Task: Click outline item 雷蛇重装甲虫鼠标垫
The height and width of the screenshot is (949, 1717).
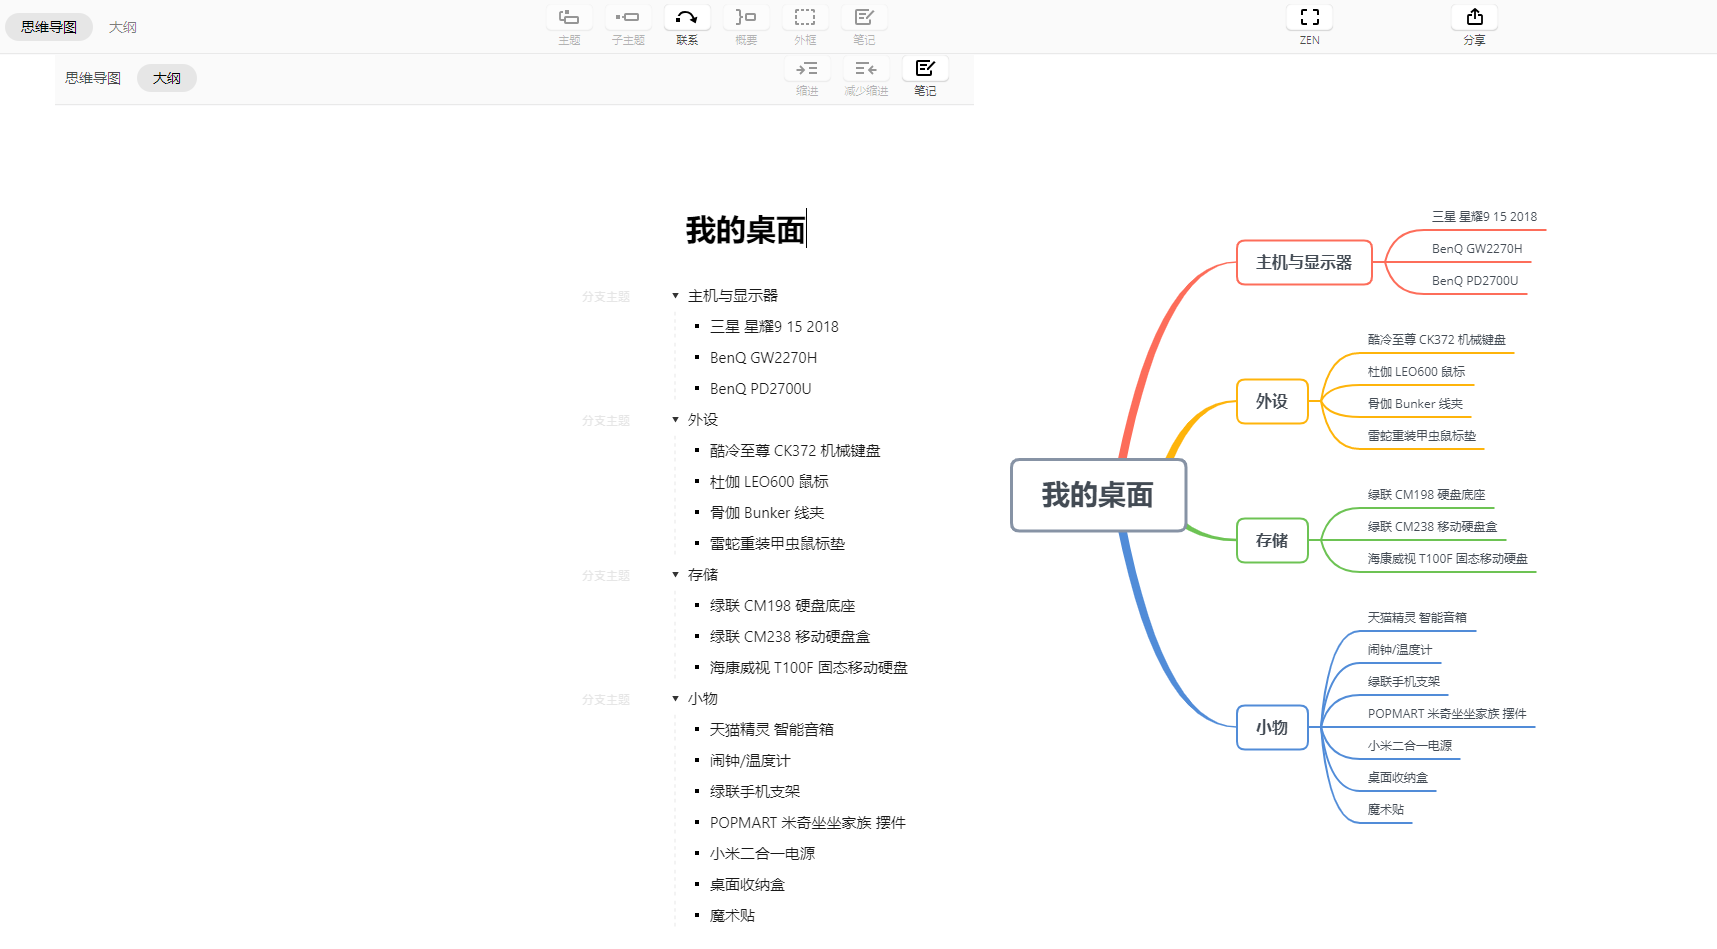Action: [777, 544]
